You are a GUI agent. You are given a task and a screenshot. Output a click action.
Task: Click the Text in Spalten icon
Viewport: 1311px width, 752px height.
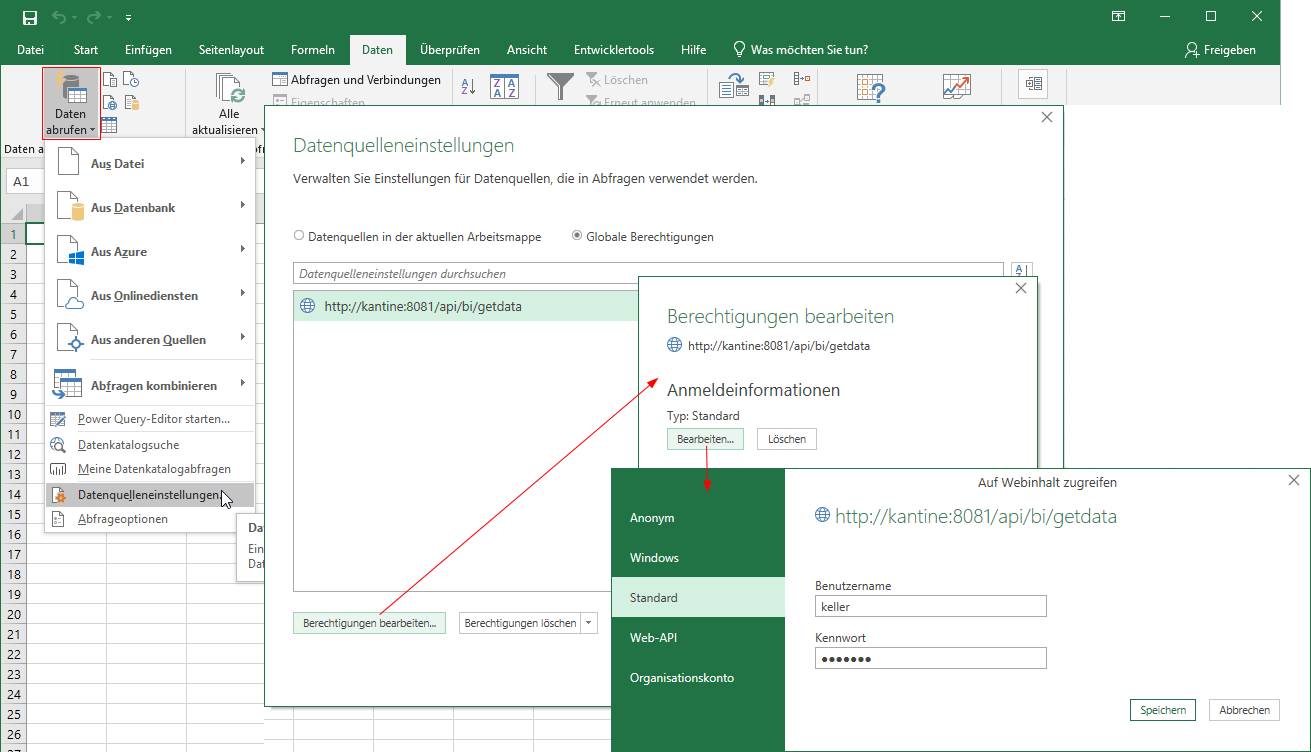pos(734,87)
